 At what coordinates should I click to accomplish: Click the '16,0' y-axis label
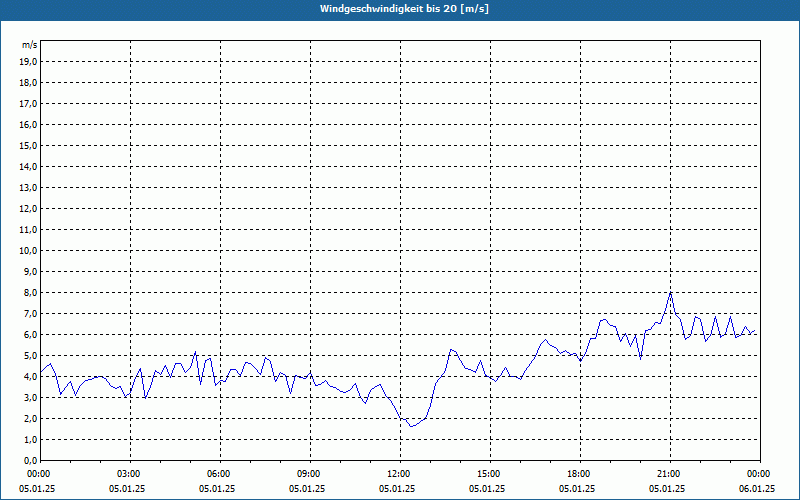click(x=29, y=124)
